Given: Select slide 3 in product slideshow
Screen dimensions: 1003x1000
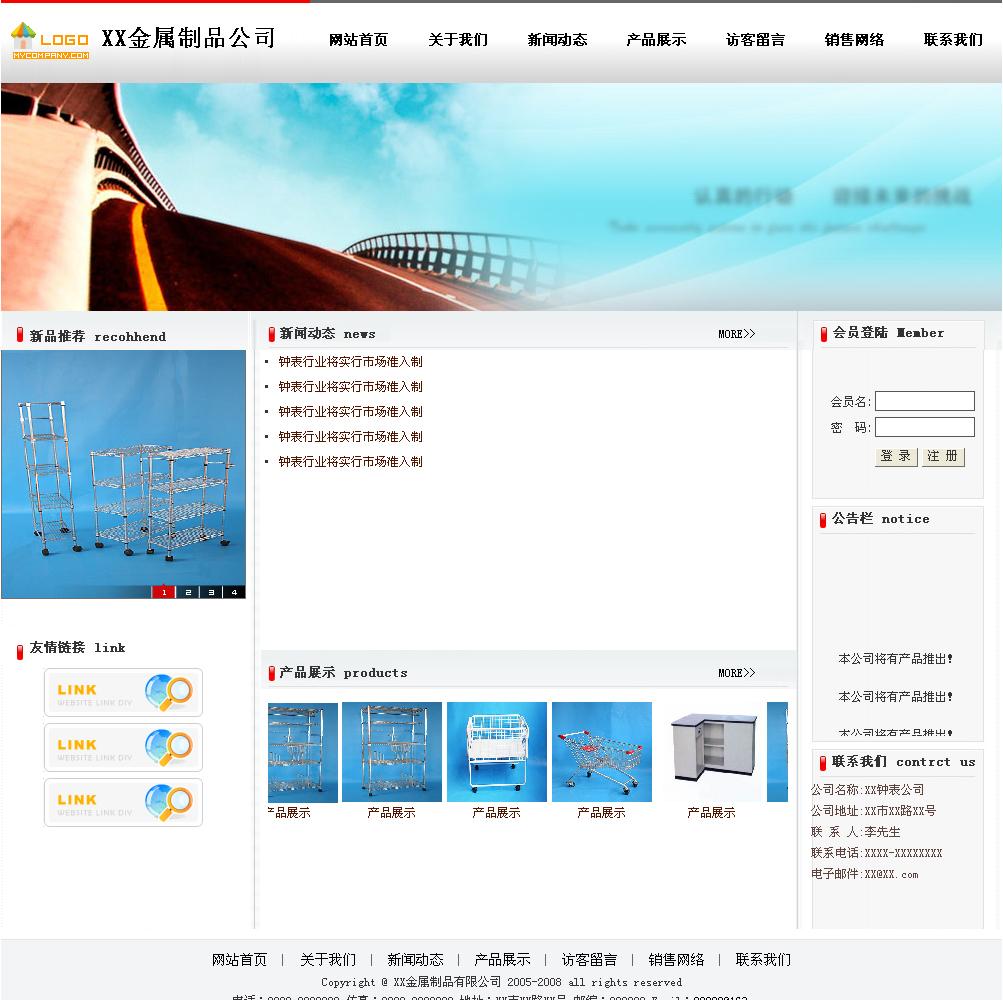Looking at the screenshot, I should point(211,592).
